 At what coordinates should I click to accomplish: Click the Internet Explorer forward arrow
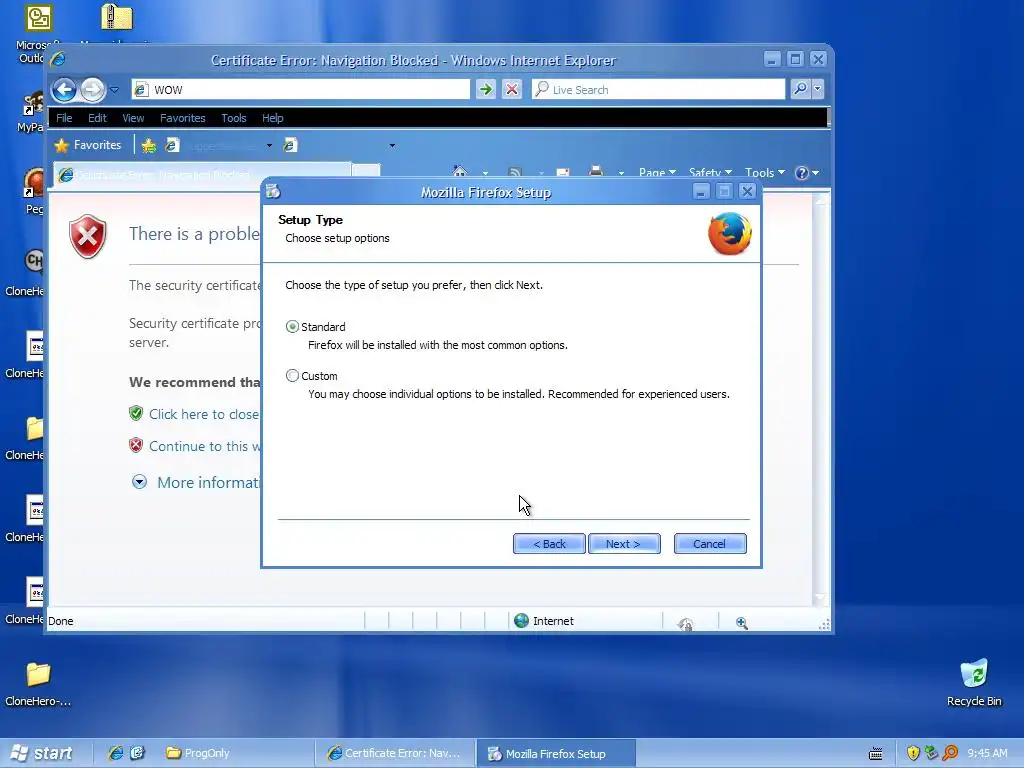(x=93, y=89)
